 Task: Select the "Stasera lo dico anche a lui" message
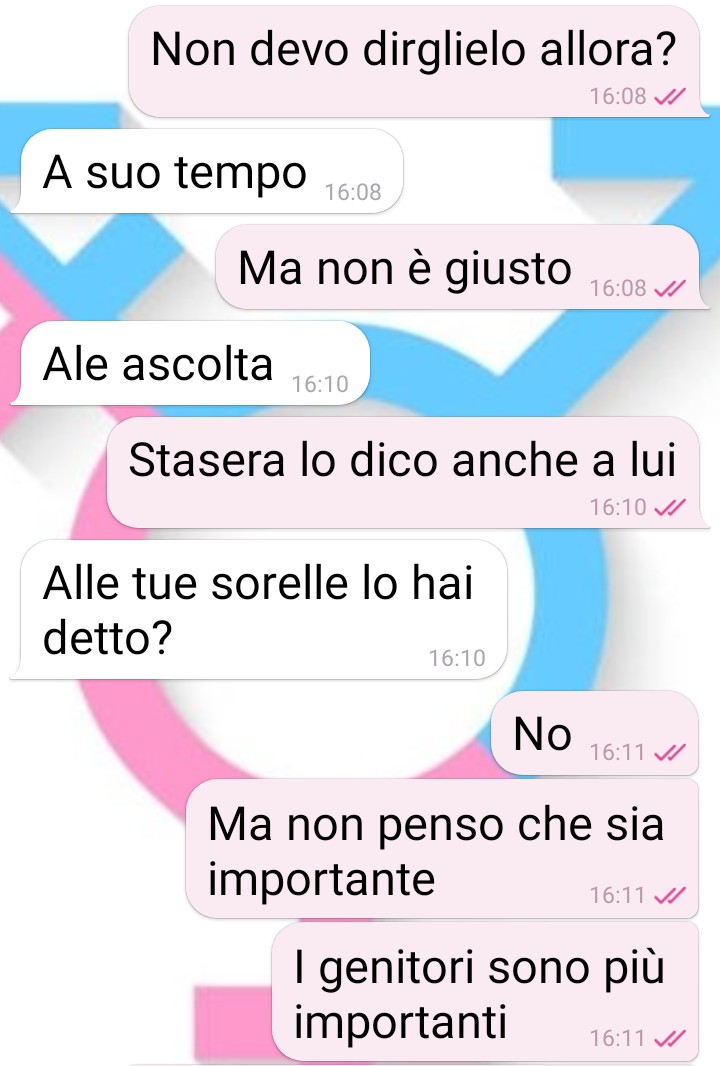tap(403, 473)
